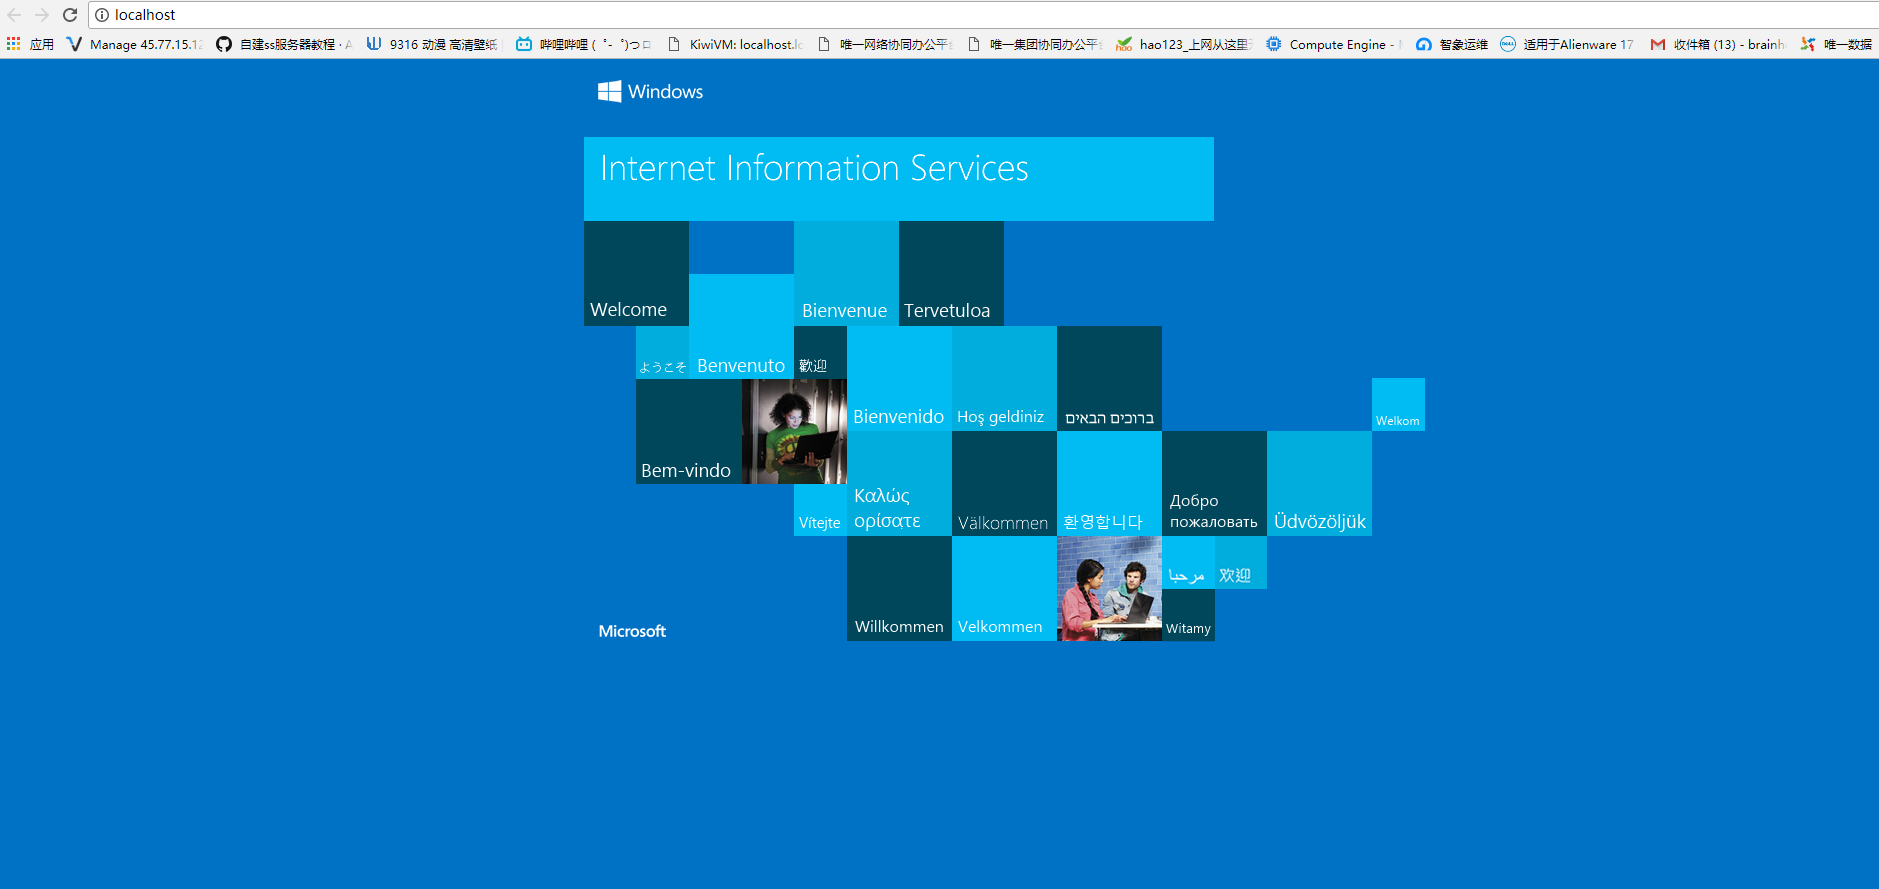Click the Bienvenido tile
This screenshot has height=889, width=1879.
899,378
